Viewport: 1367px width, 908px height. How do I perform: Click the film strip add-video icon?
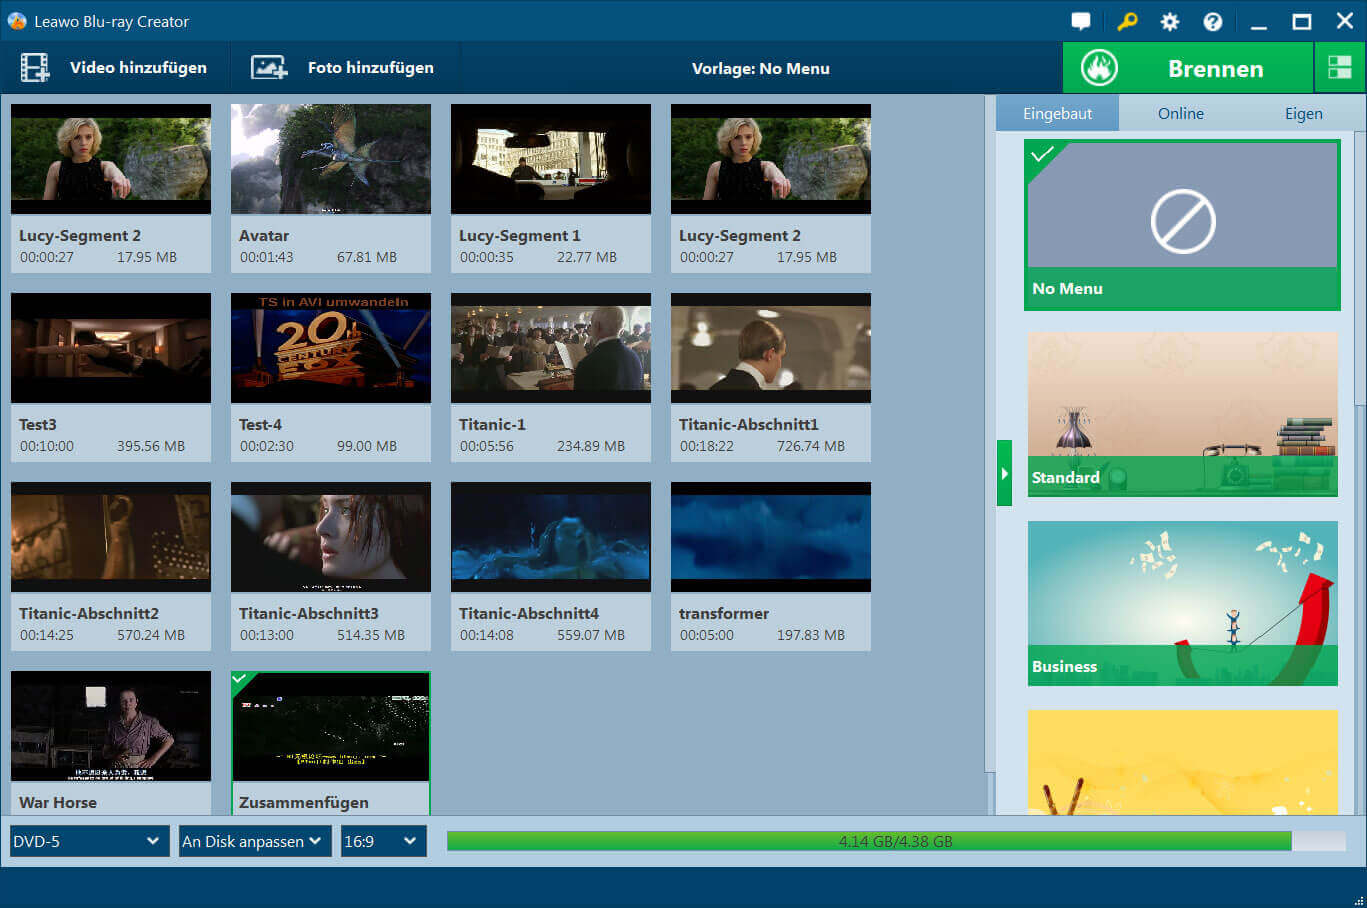coord(35,68)
